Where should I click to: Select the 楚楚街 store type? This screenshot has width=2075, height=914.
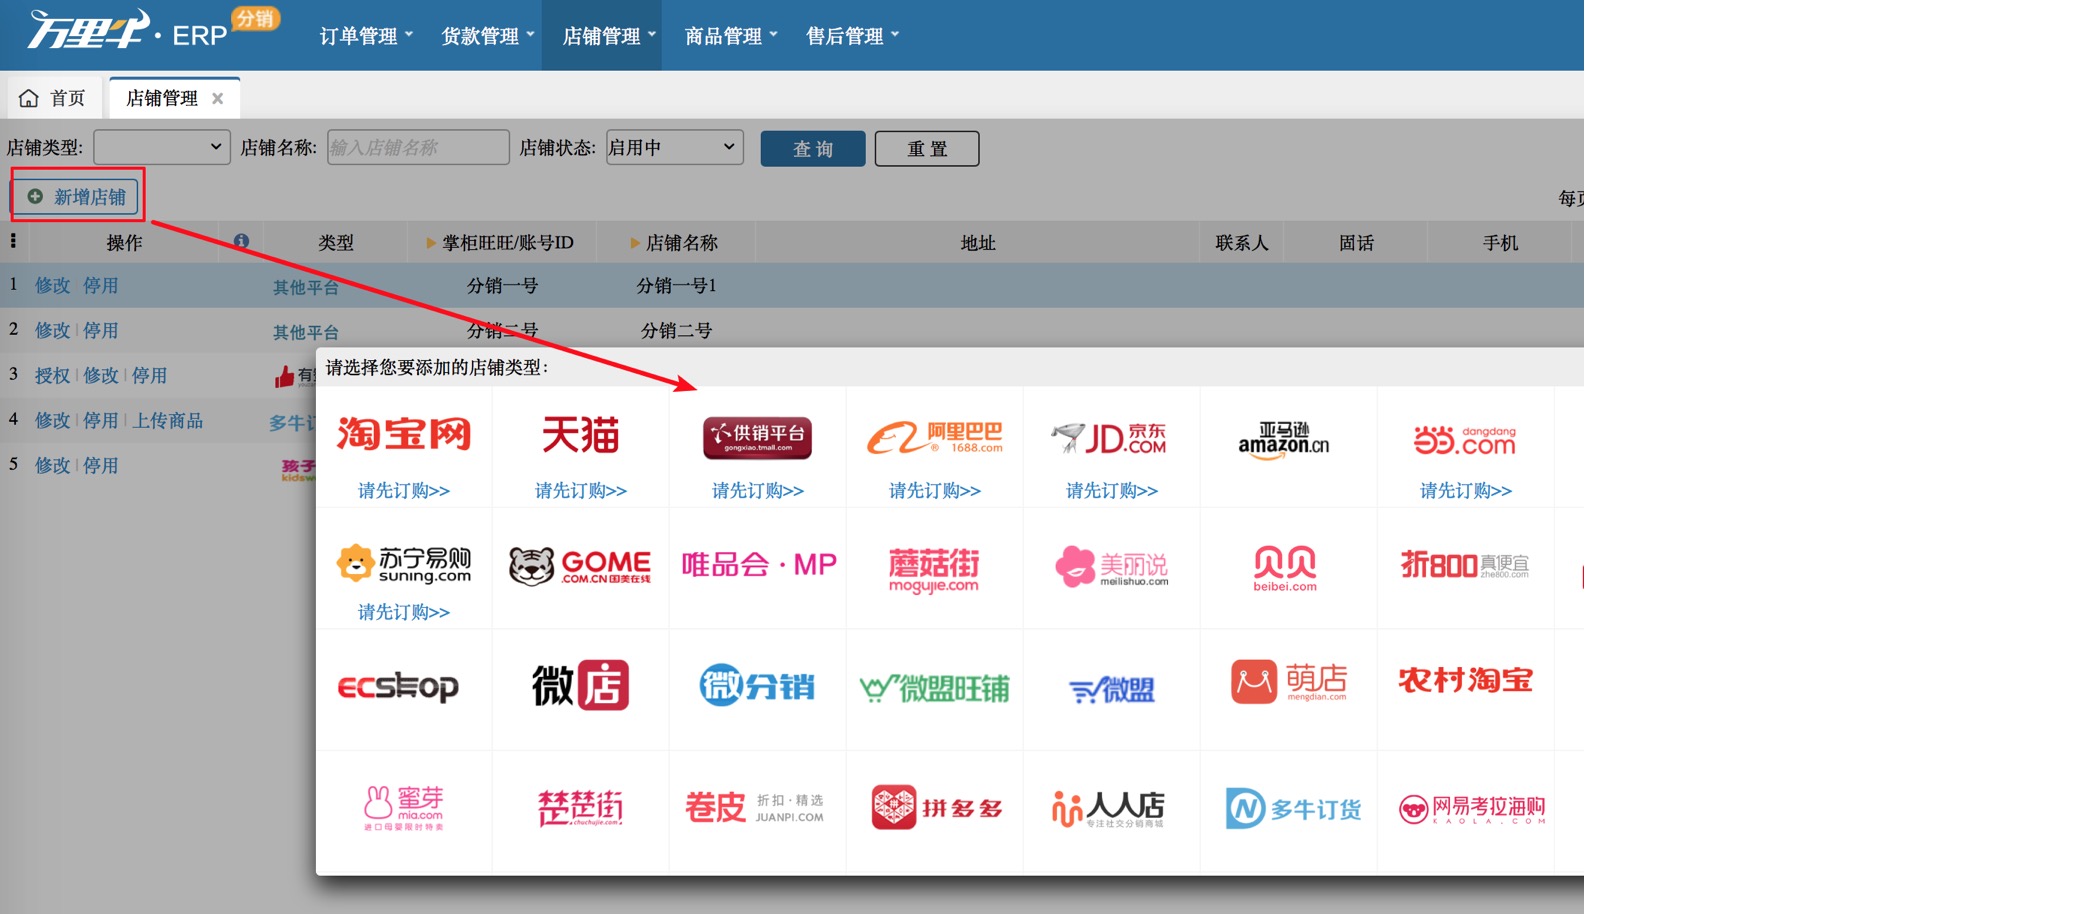coord(580,808)
